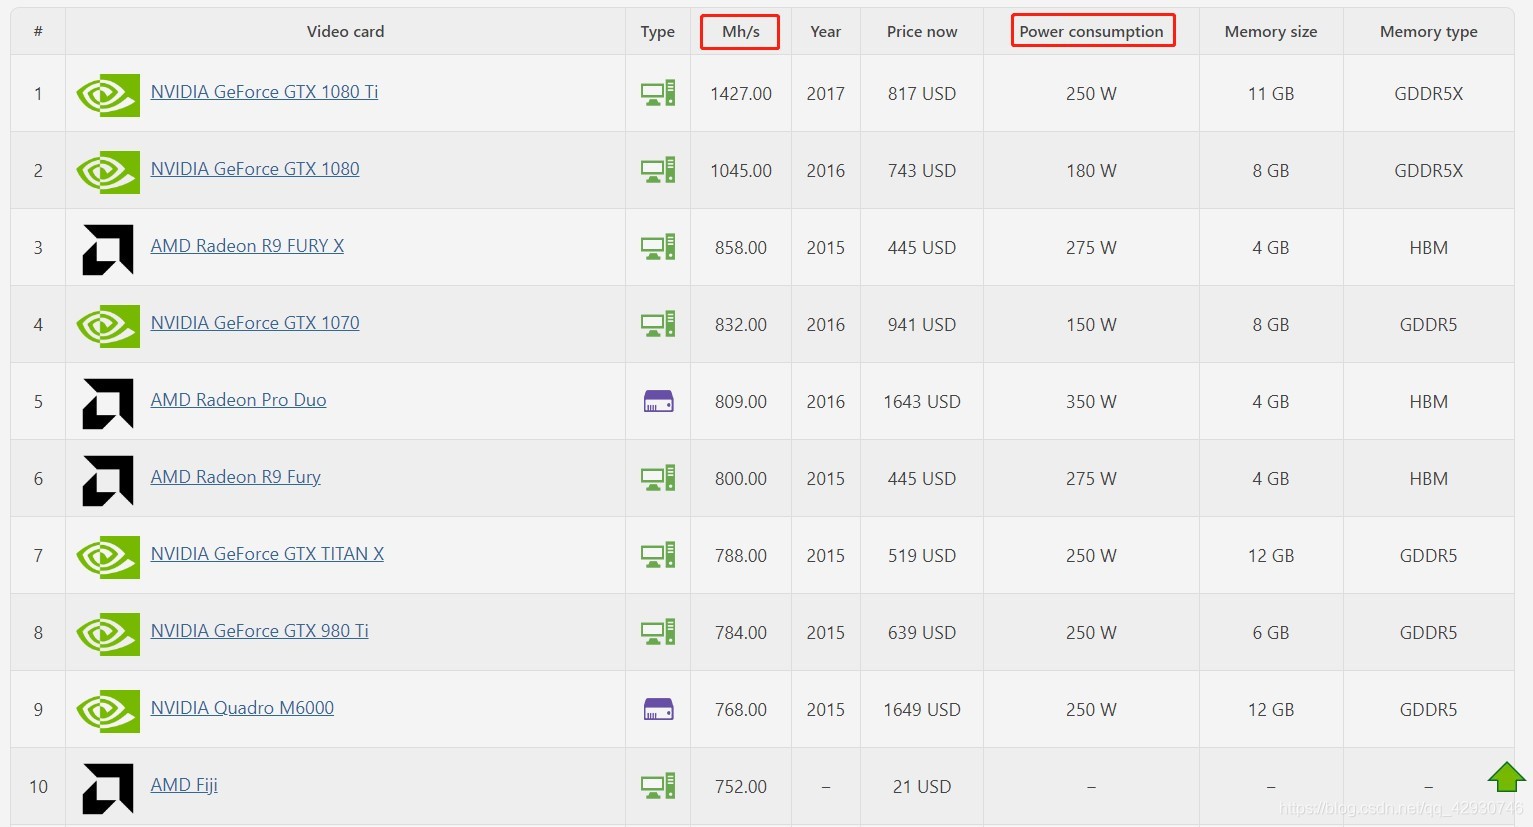This screenshot has height=827, width=1533.
Task: Open the NVIDIA Quadro M6000 link
Action: click(242, 708)
